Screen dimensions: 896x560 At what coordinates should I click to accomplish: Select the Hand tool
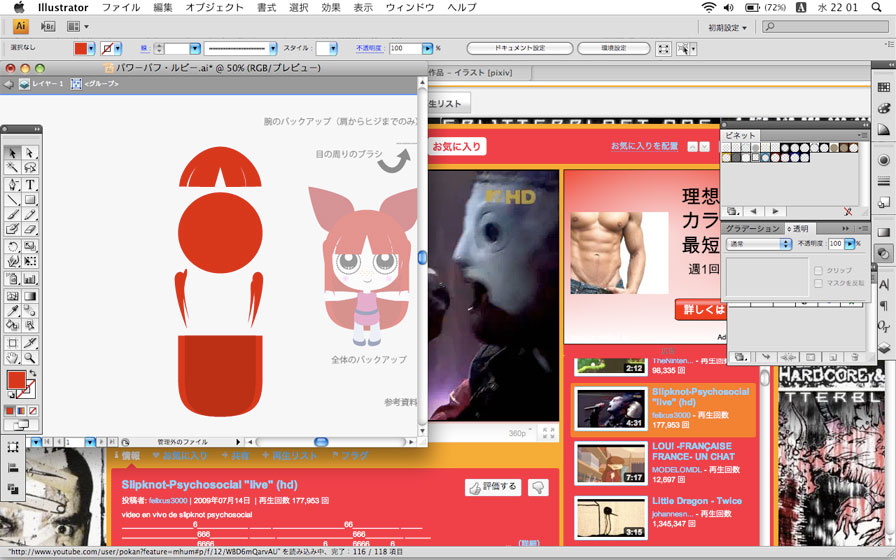coord(13,358)
